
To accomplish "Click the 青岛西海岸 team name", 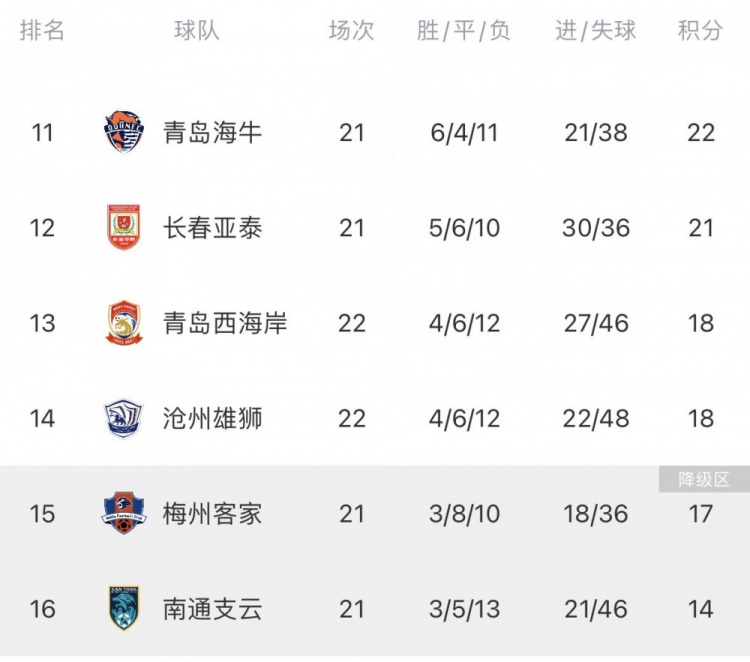I will click(225, 323).
